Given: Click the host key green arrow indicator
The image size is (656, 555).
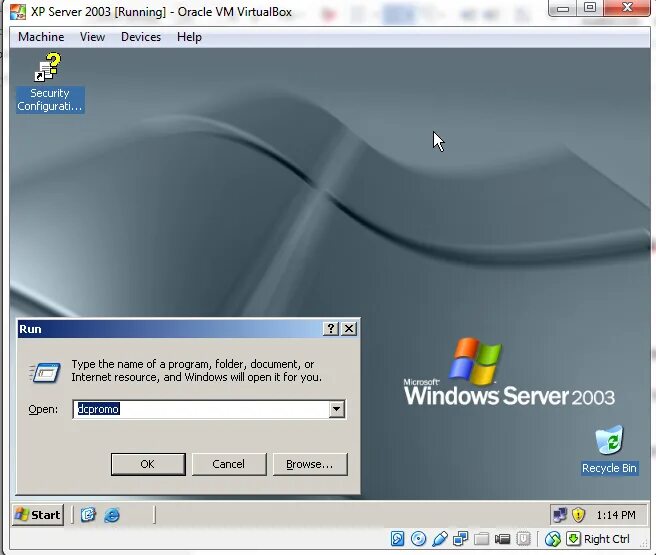Looking at the screenshot, I should tap(573, 539).
